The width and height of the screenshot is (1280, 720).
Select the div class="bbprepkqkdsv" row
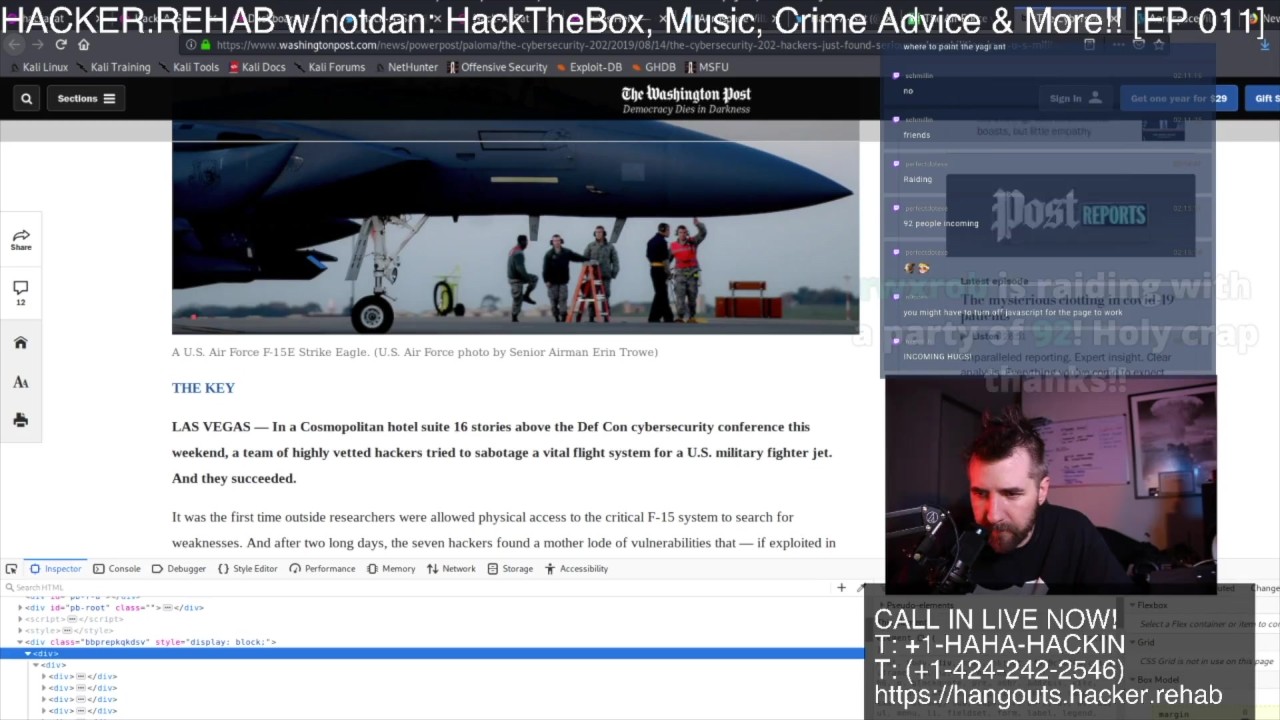[x=432, y=642]
